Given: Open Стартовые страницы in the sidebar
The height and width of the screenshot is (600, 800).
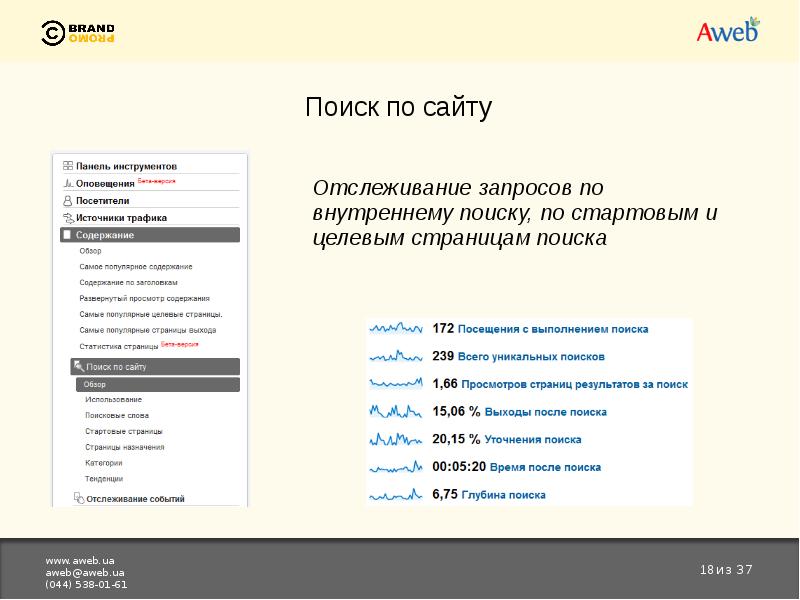Looking at the screenshot, I should pos(123,432).
